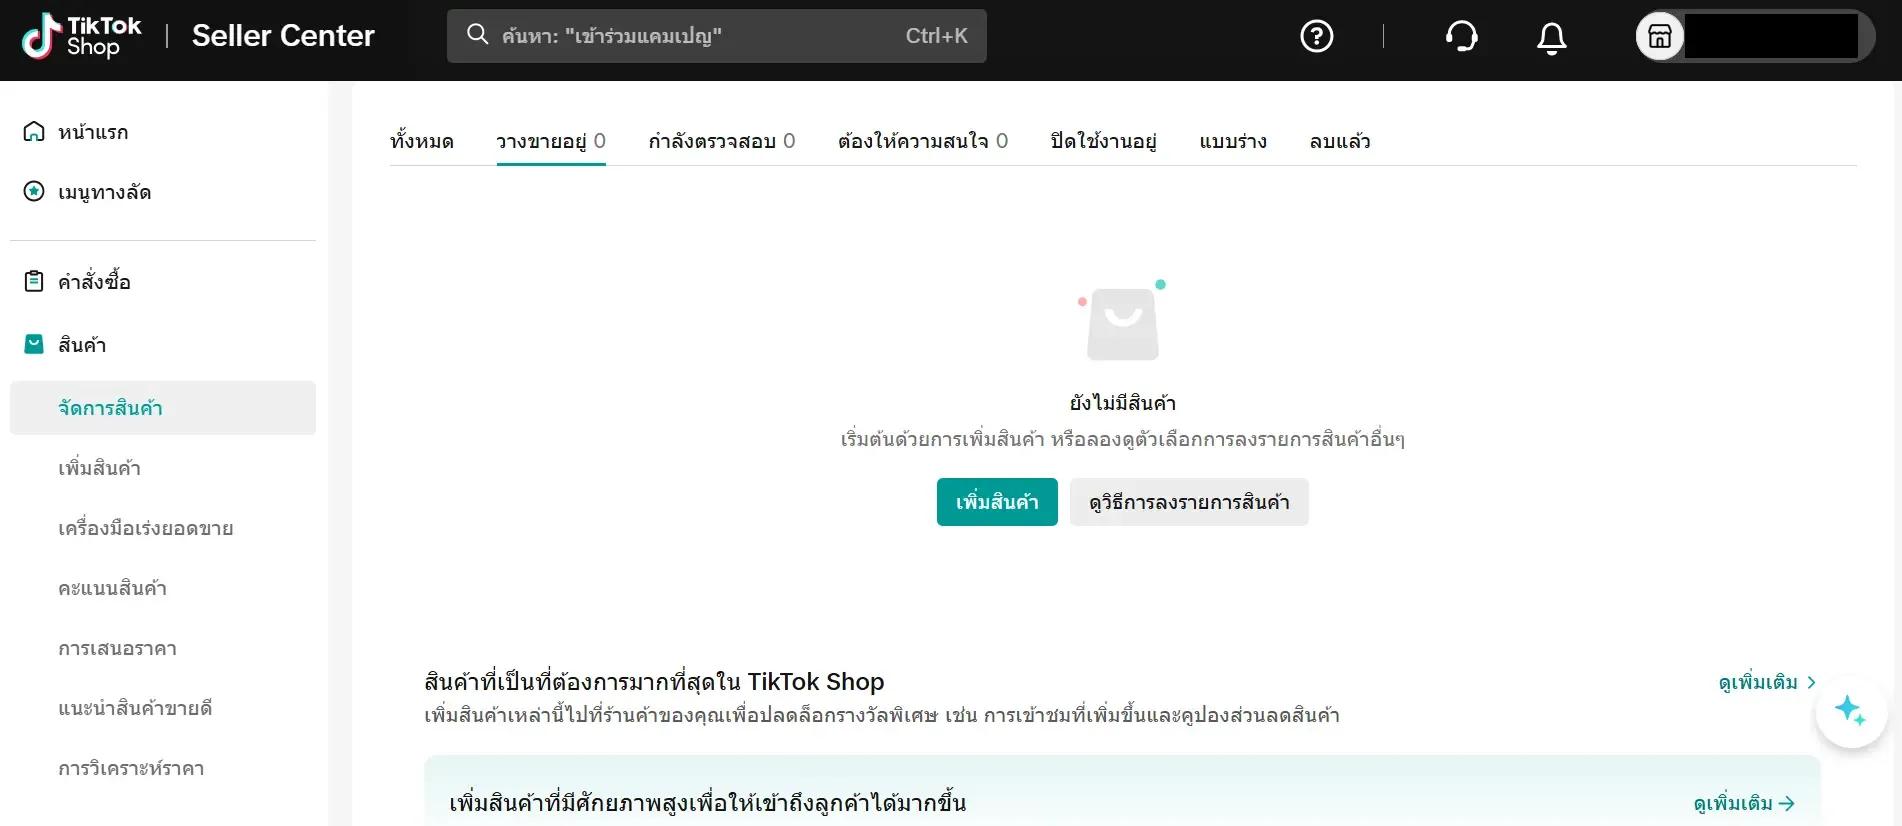Click the ยังไม่มีสินค้า text
The height and width of the screenshot is (826, 1902).
(x=1123, y=403)
